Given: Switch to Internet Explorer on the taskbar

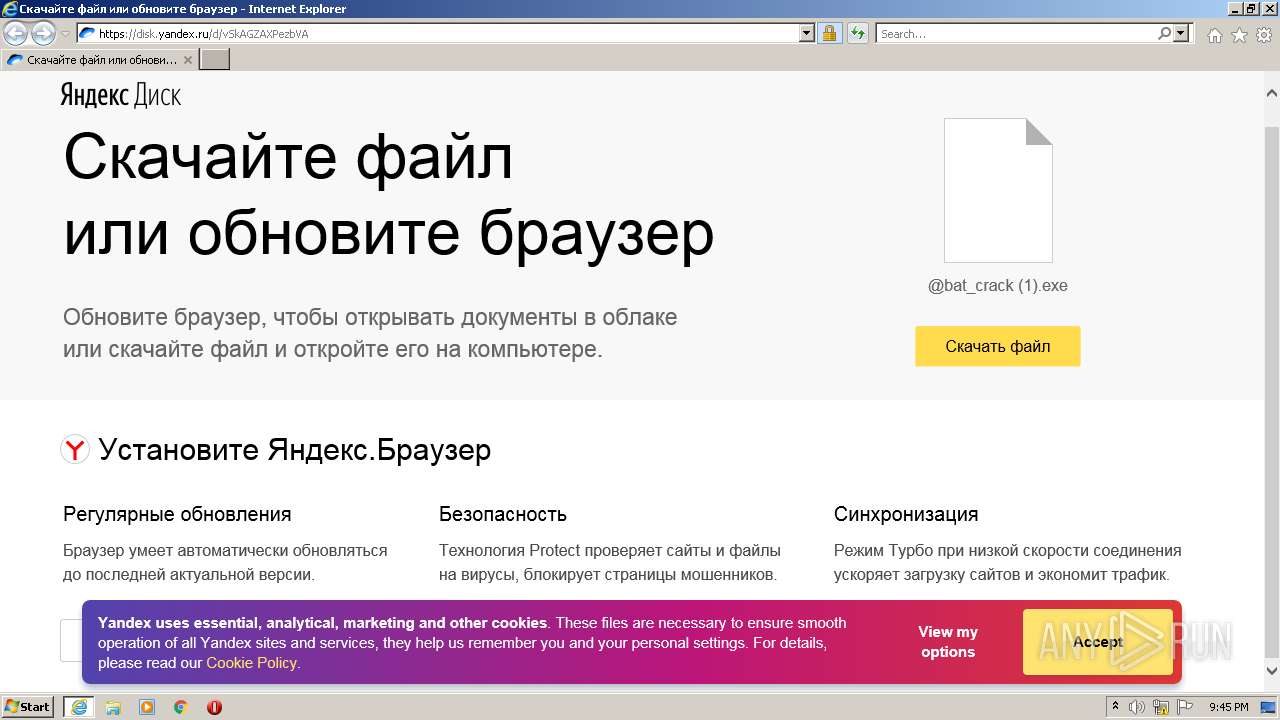Looking at the screenshot, I should click(x=78, y=707).
